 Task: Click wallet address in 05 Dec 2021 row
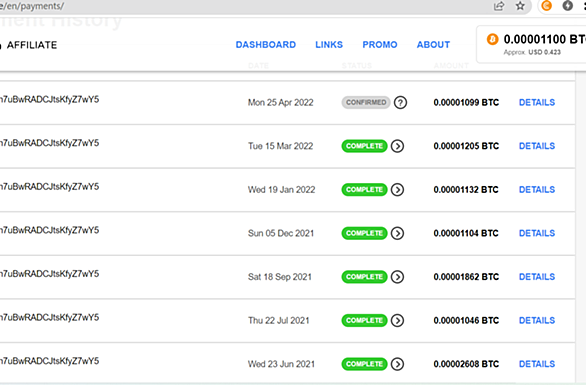49,230
